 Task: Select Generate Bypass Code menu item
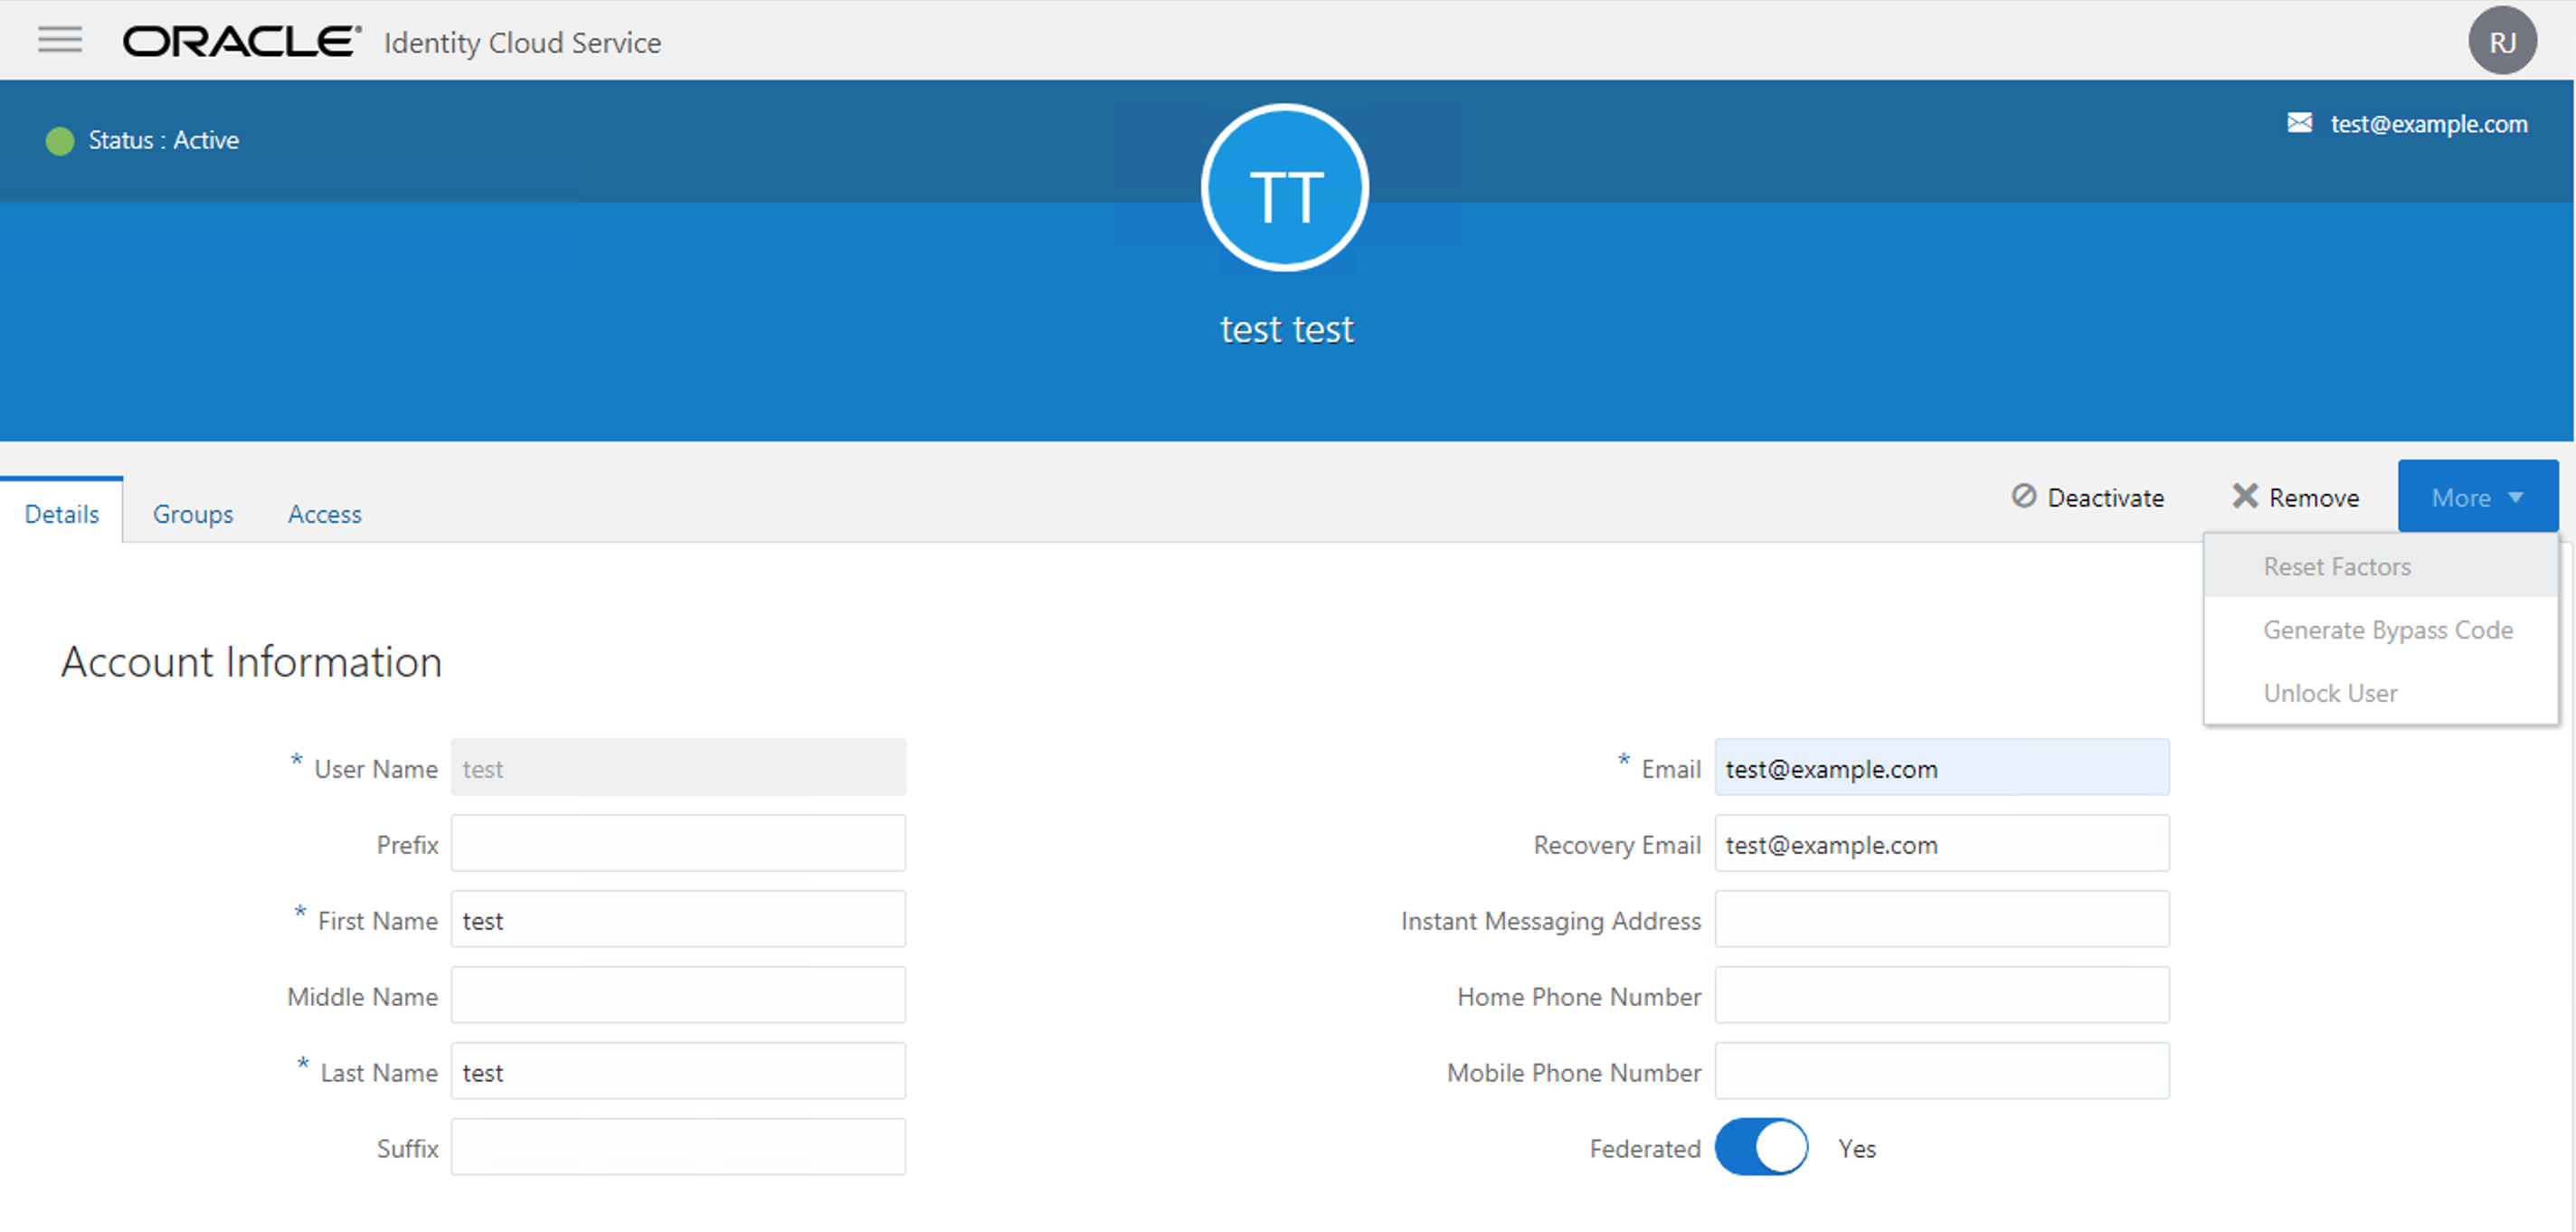pyautogui.click(x=2380, y=630)
